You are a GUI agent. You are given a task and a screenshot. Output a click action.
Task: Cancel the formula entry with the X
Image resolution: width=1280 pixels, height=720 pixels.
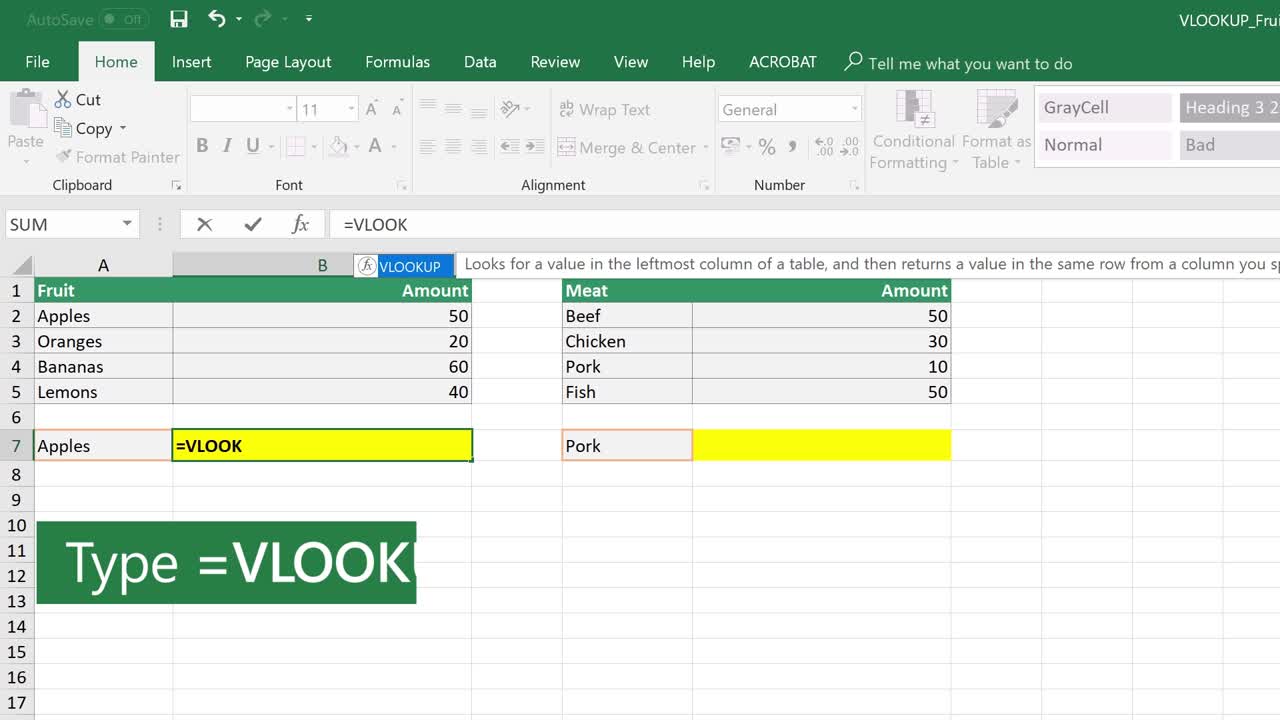(x=204, y=224)
